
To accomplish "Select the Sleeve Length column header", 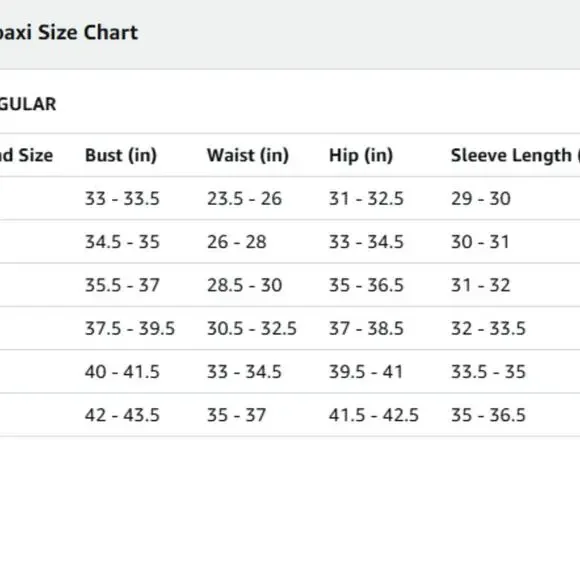I will click(x=515, y=155).
